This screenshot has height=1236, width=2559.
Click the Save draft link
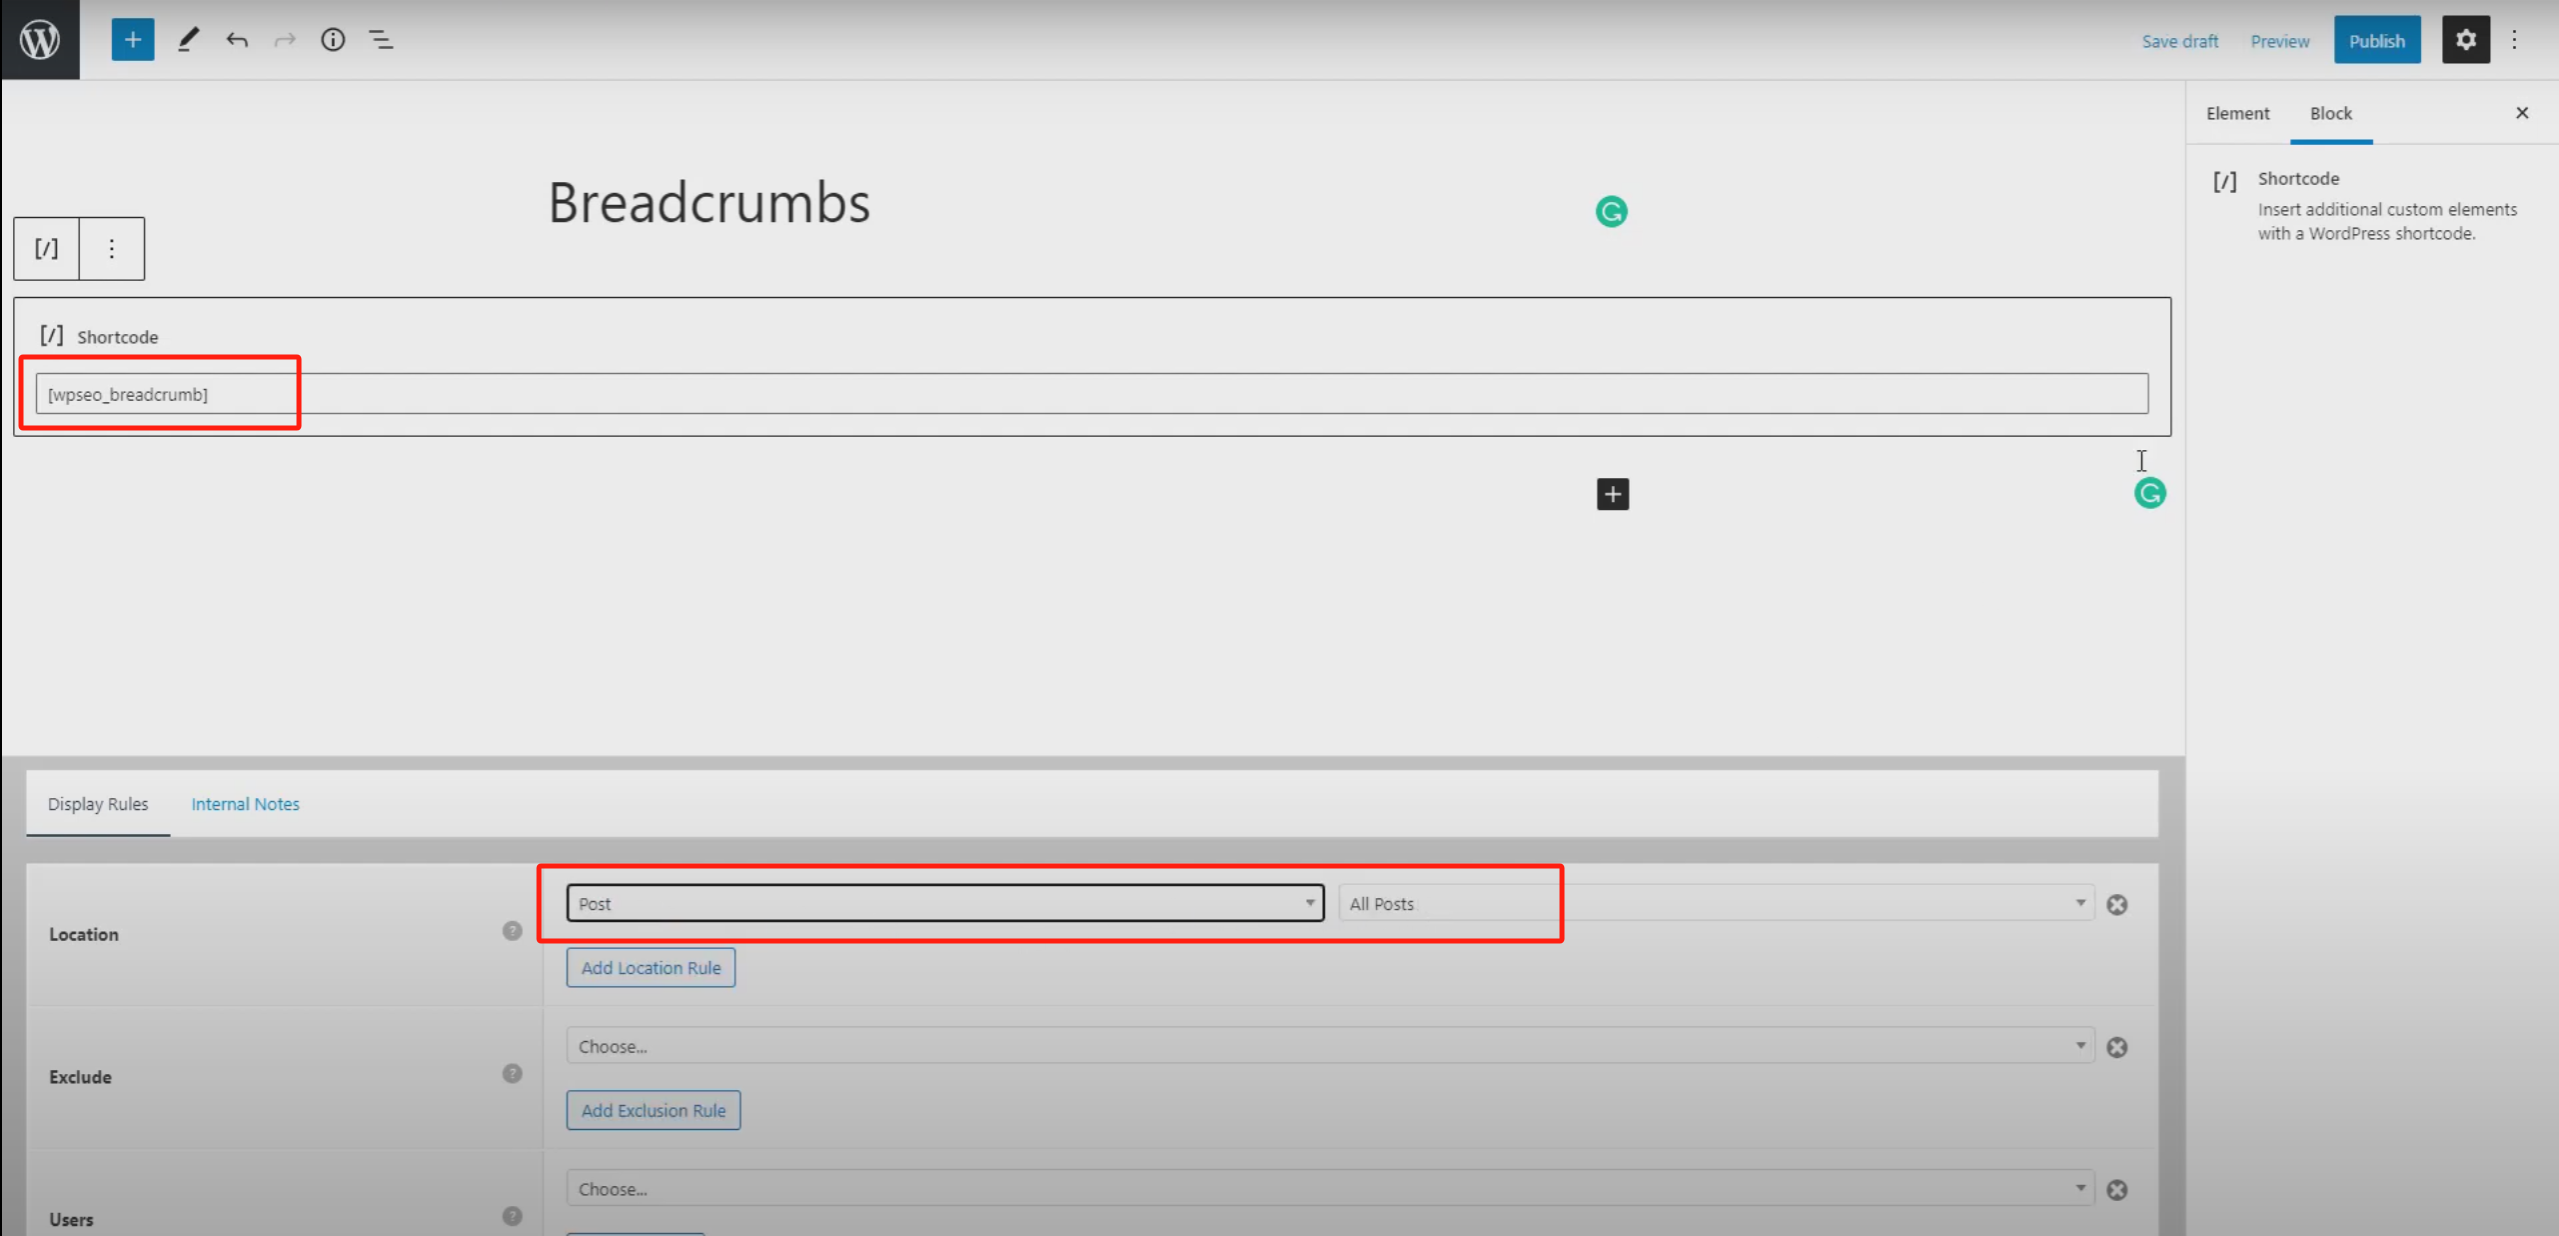[x=2179, y=41]
